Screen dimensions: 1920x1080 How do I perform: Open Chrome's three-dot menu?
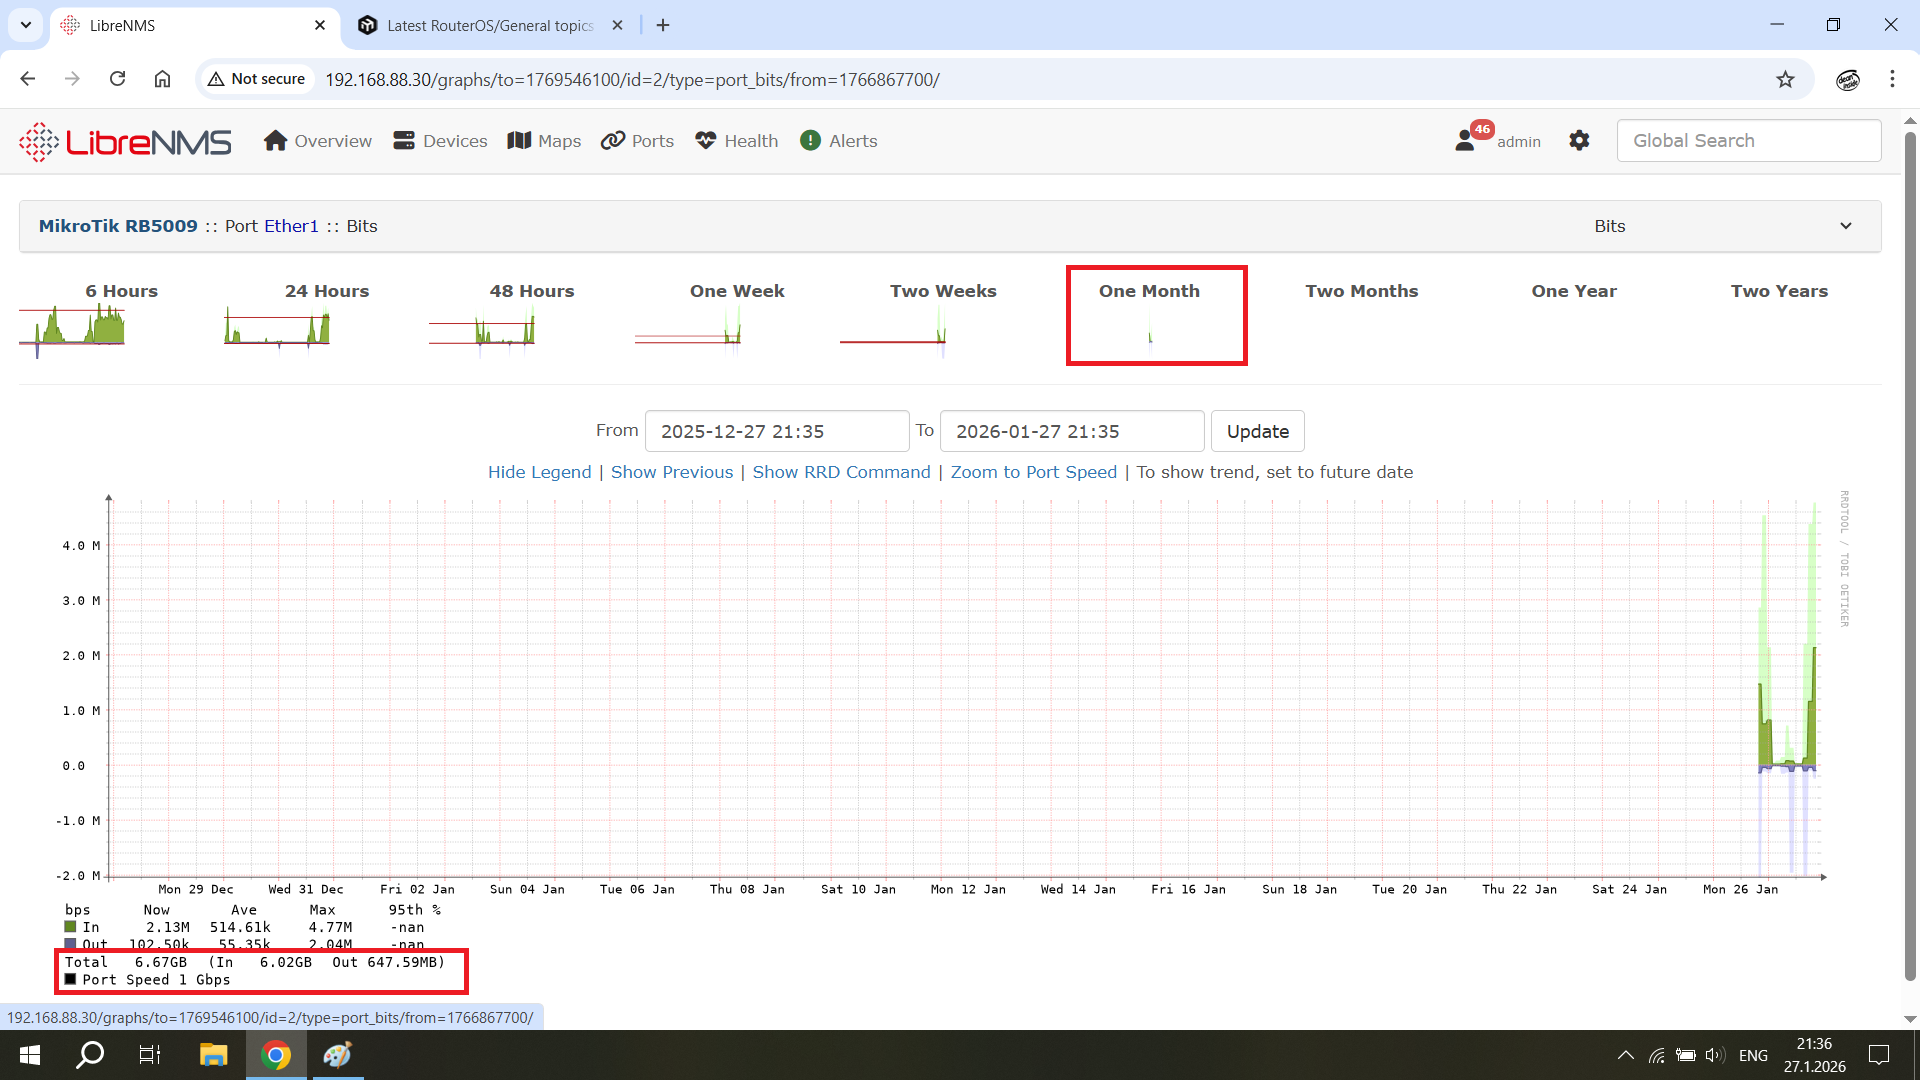click(1892, 79)
